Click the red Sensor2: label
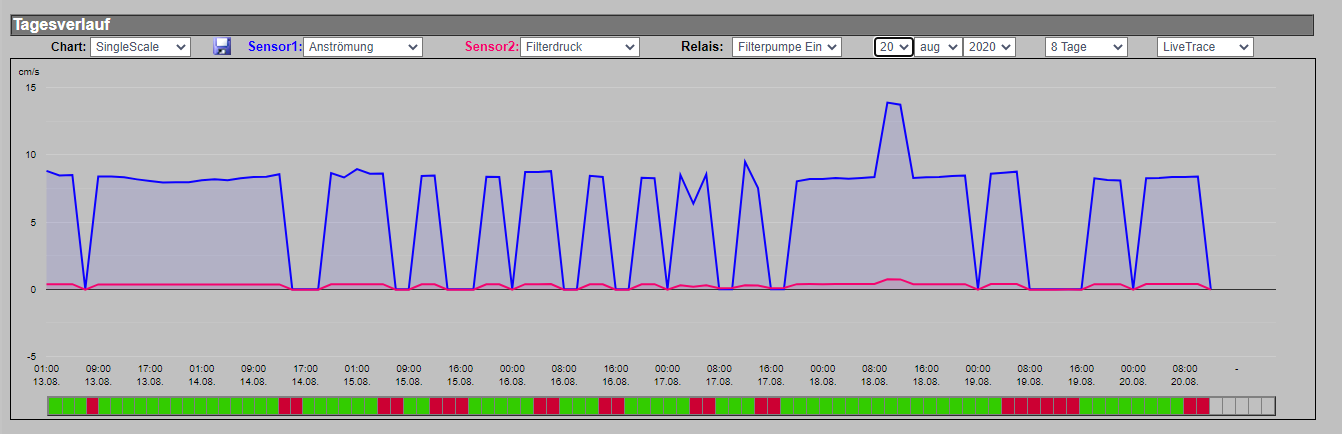The width and height of the screenshot is (1342, 434). point(492,47)
